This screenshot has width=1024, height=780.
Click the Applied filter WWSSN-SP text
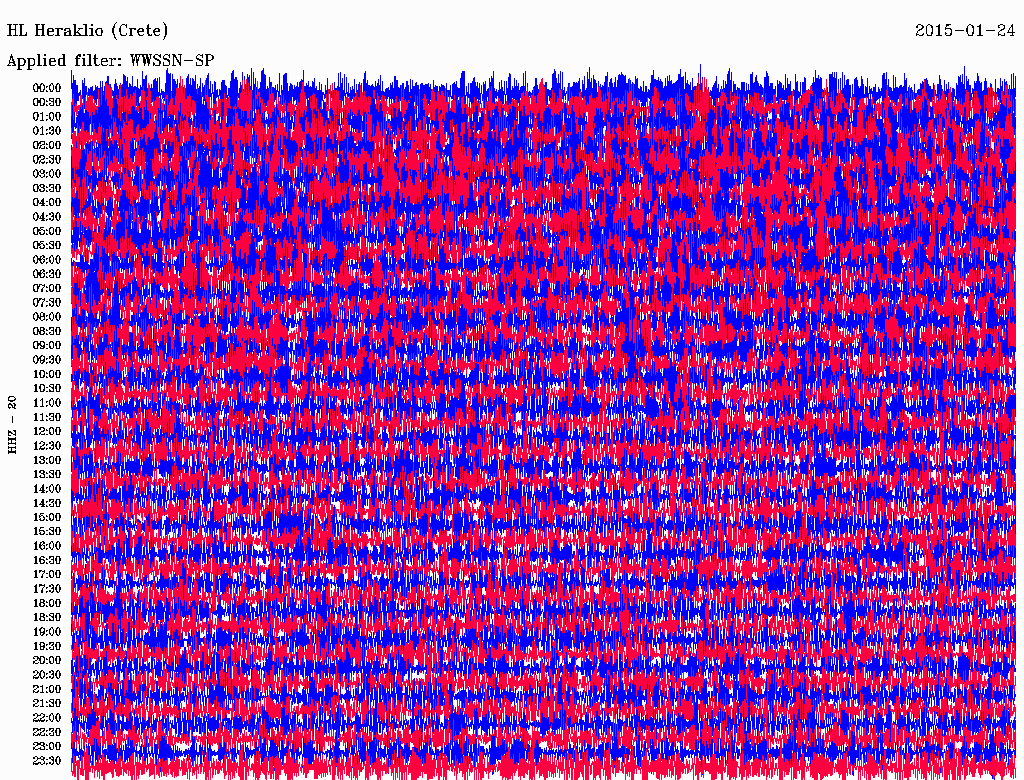pos(110,61)
